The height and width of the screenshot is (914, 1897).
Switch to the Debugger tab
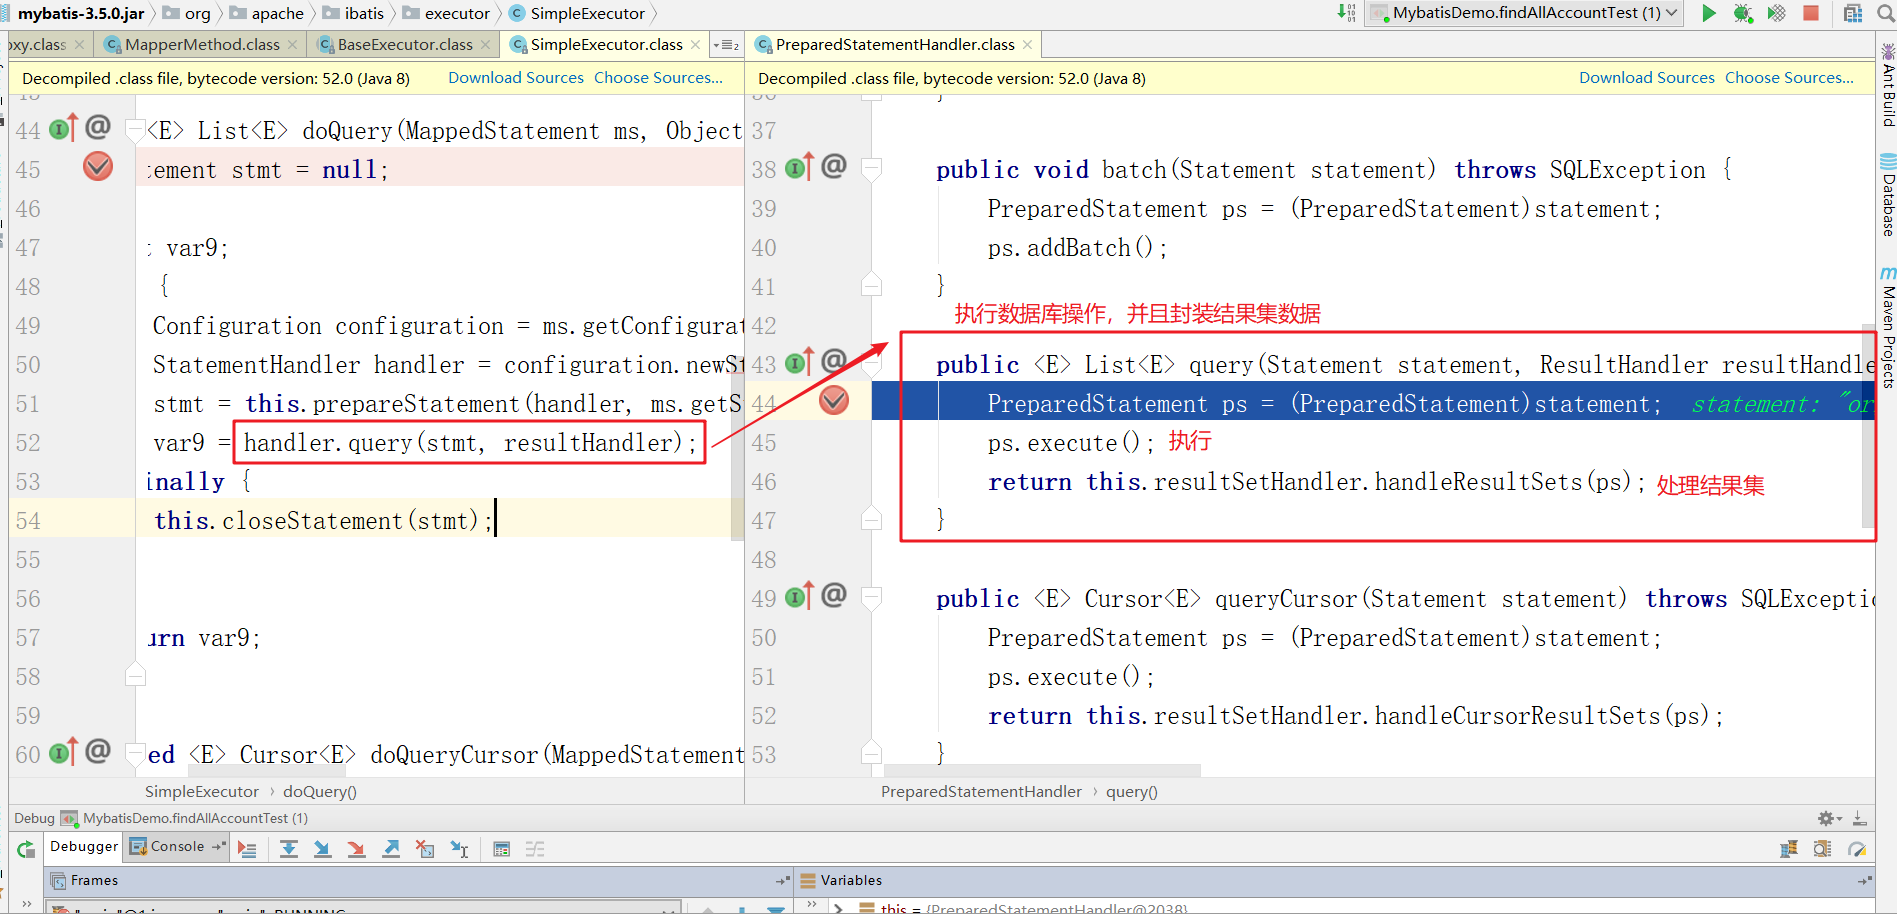[84, 847]
